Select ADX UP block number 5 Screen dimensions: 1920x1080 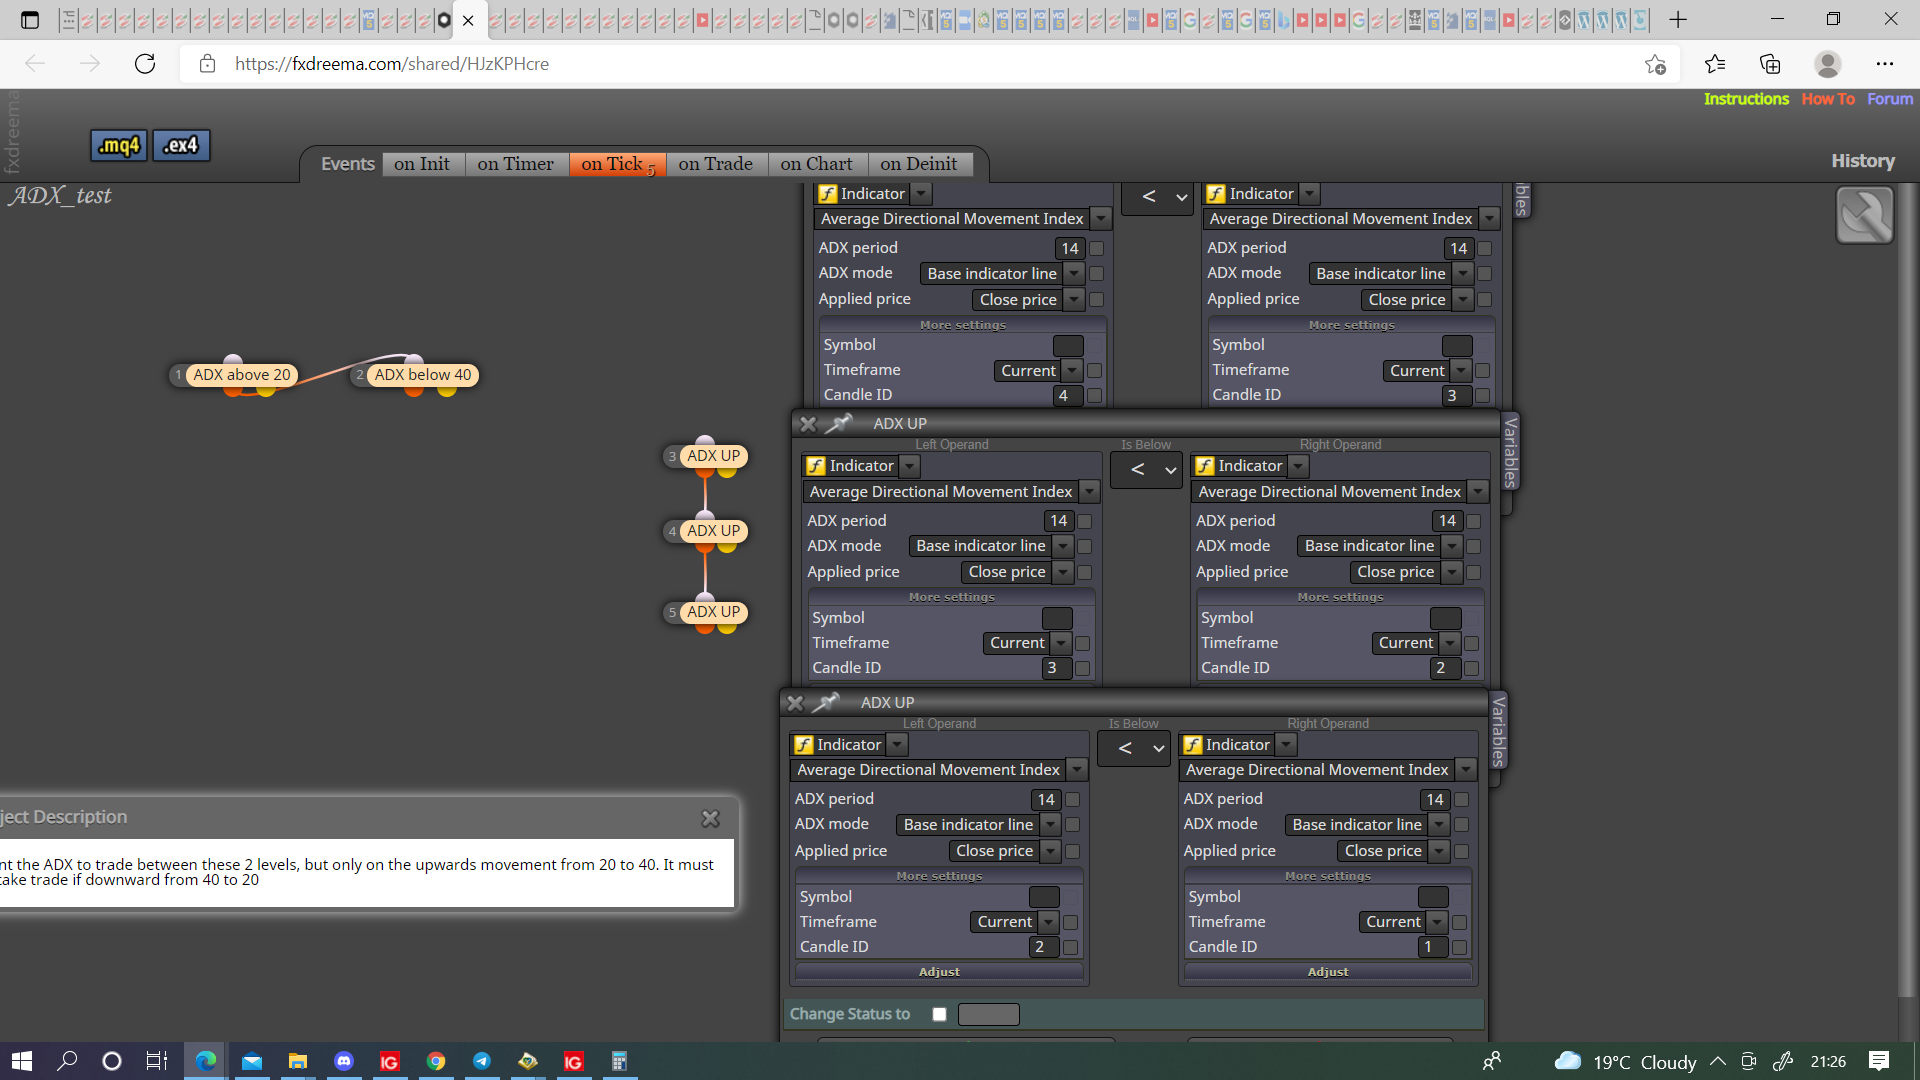pyautogui.click(x=713, y=612)
